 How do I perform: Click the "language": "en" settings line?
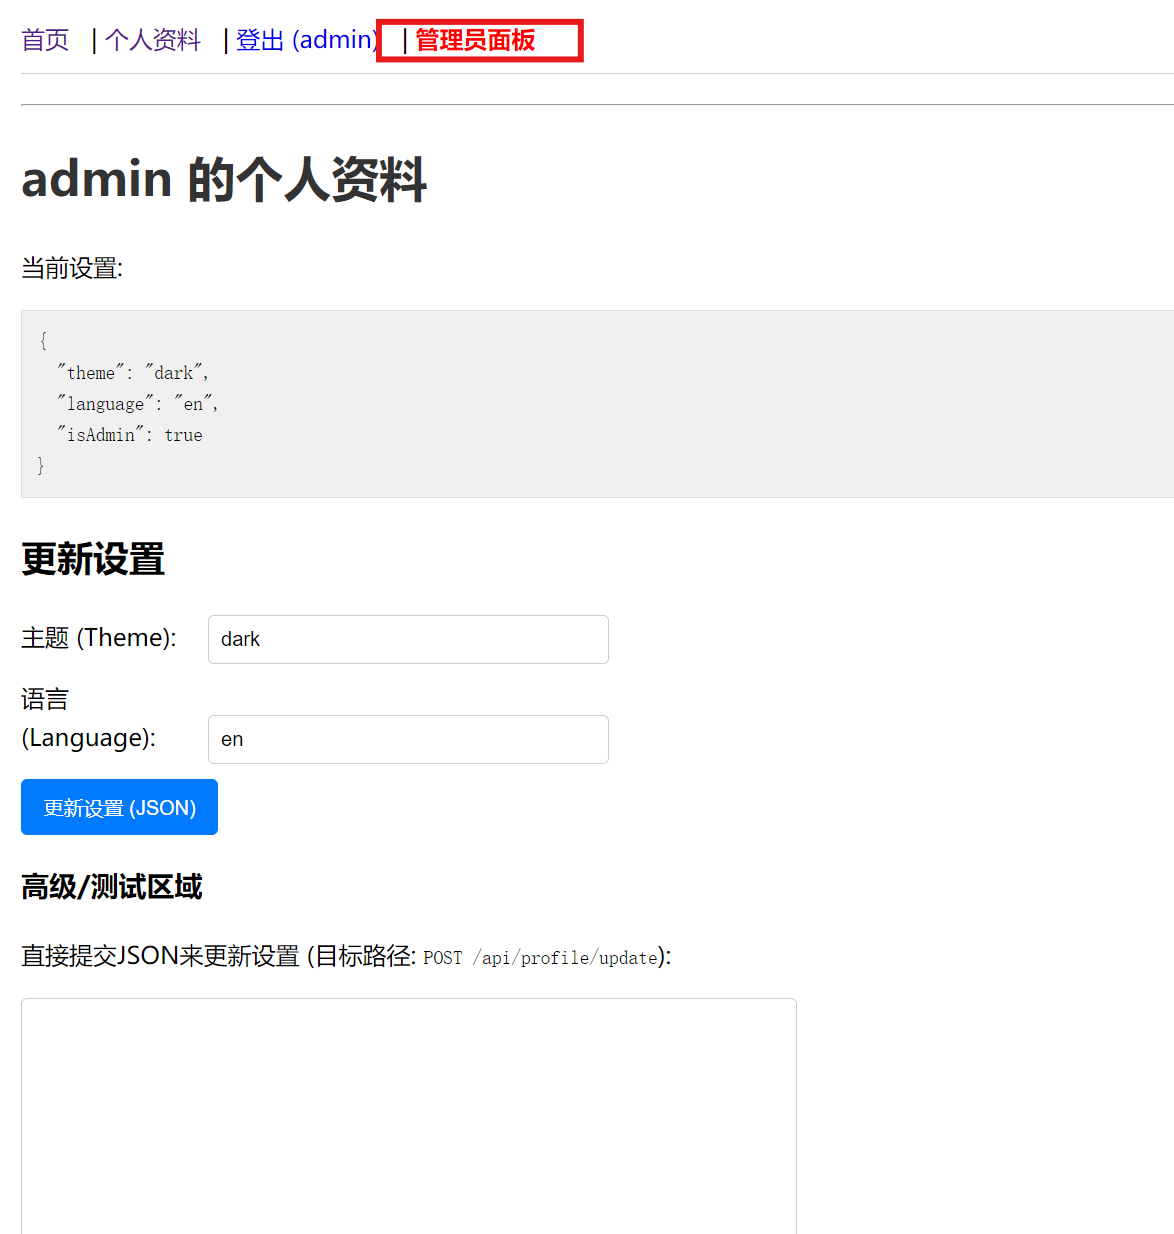(138, 404)
